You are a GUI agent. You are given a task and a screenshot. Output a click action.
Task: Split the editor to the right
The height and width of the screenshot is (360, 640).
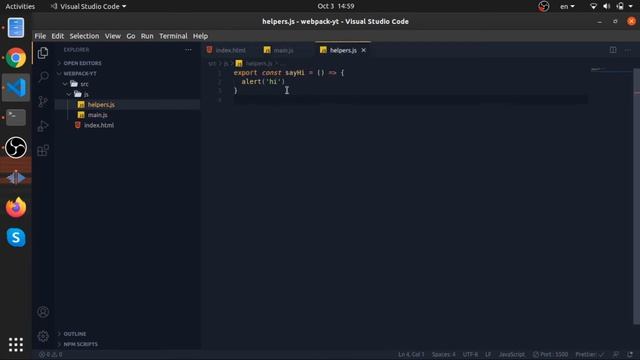[x=613, y=50]
